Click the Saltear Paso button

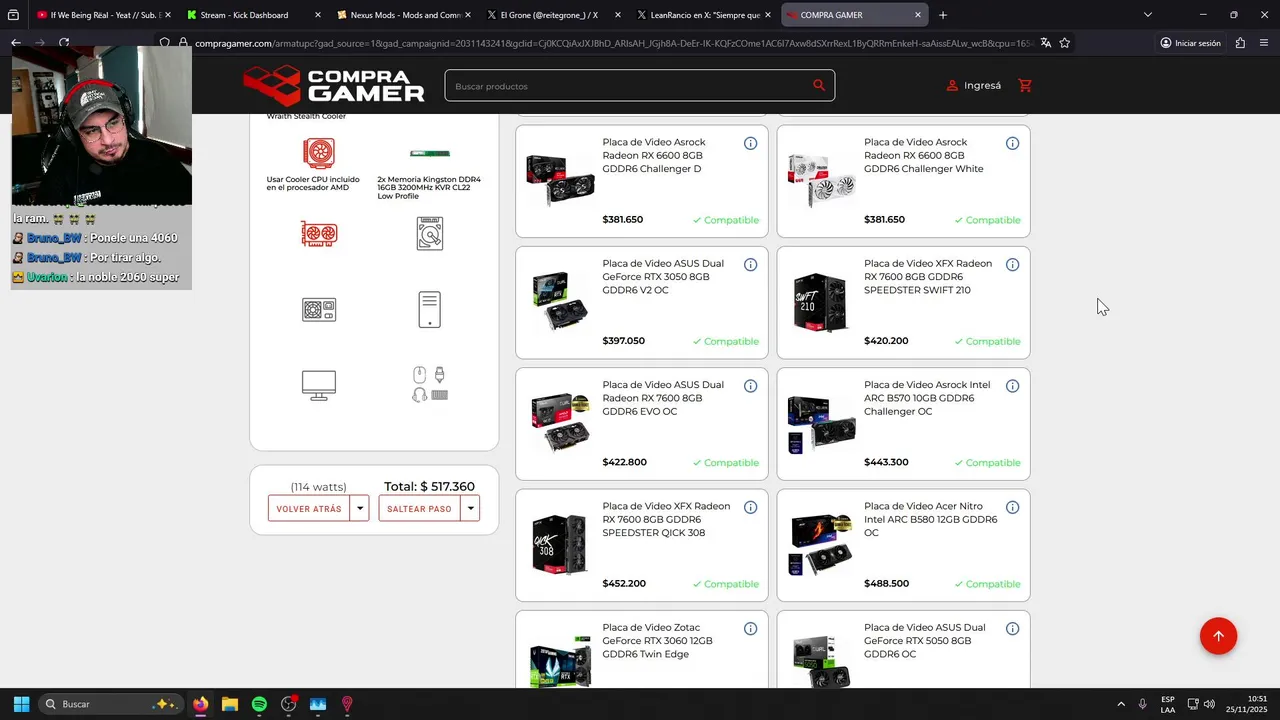pos(420,508)
